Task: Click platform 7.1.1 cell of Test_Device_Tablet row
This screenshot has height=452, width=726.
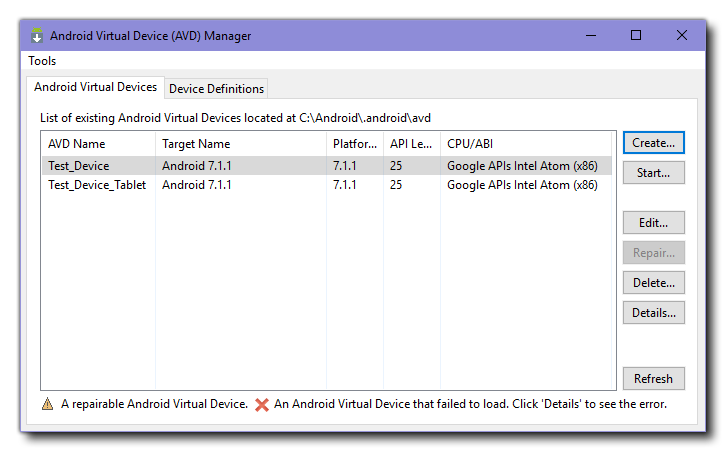Action: click(344, 185)
